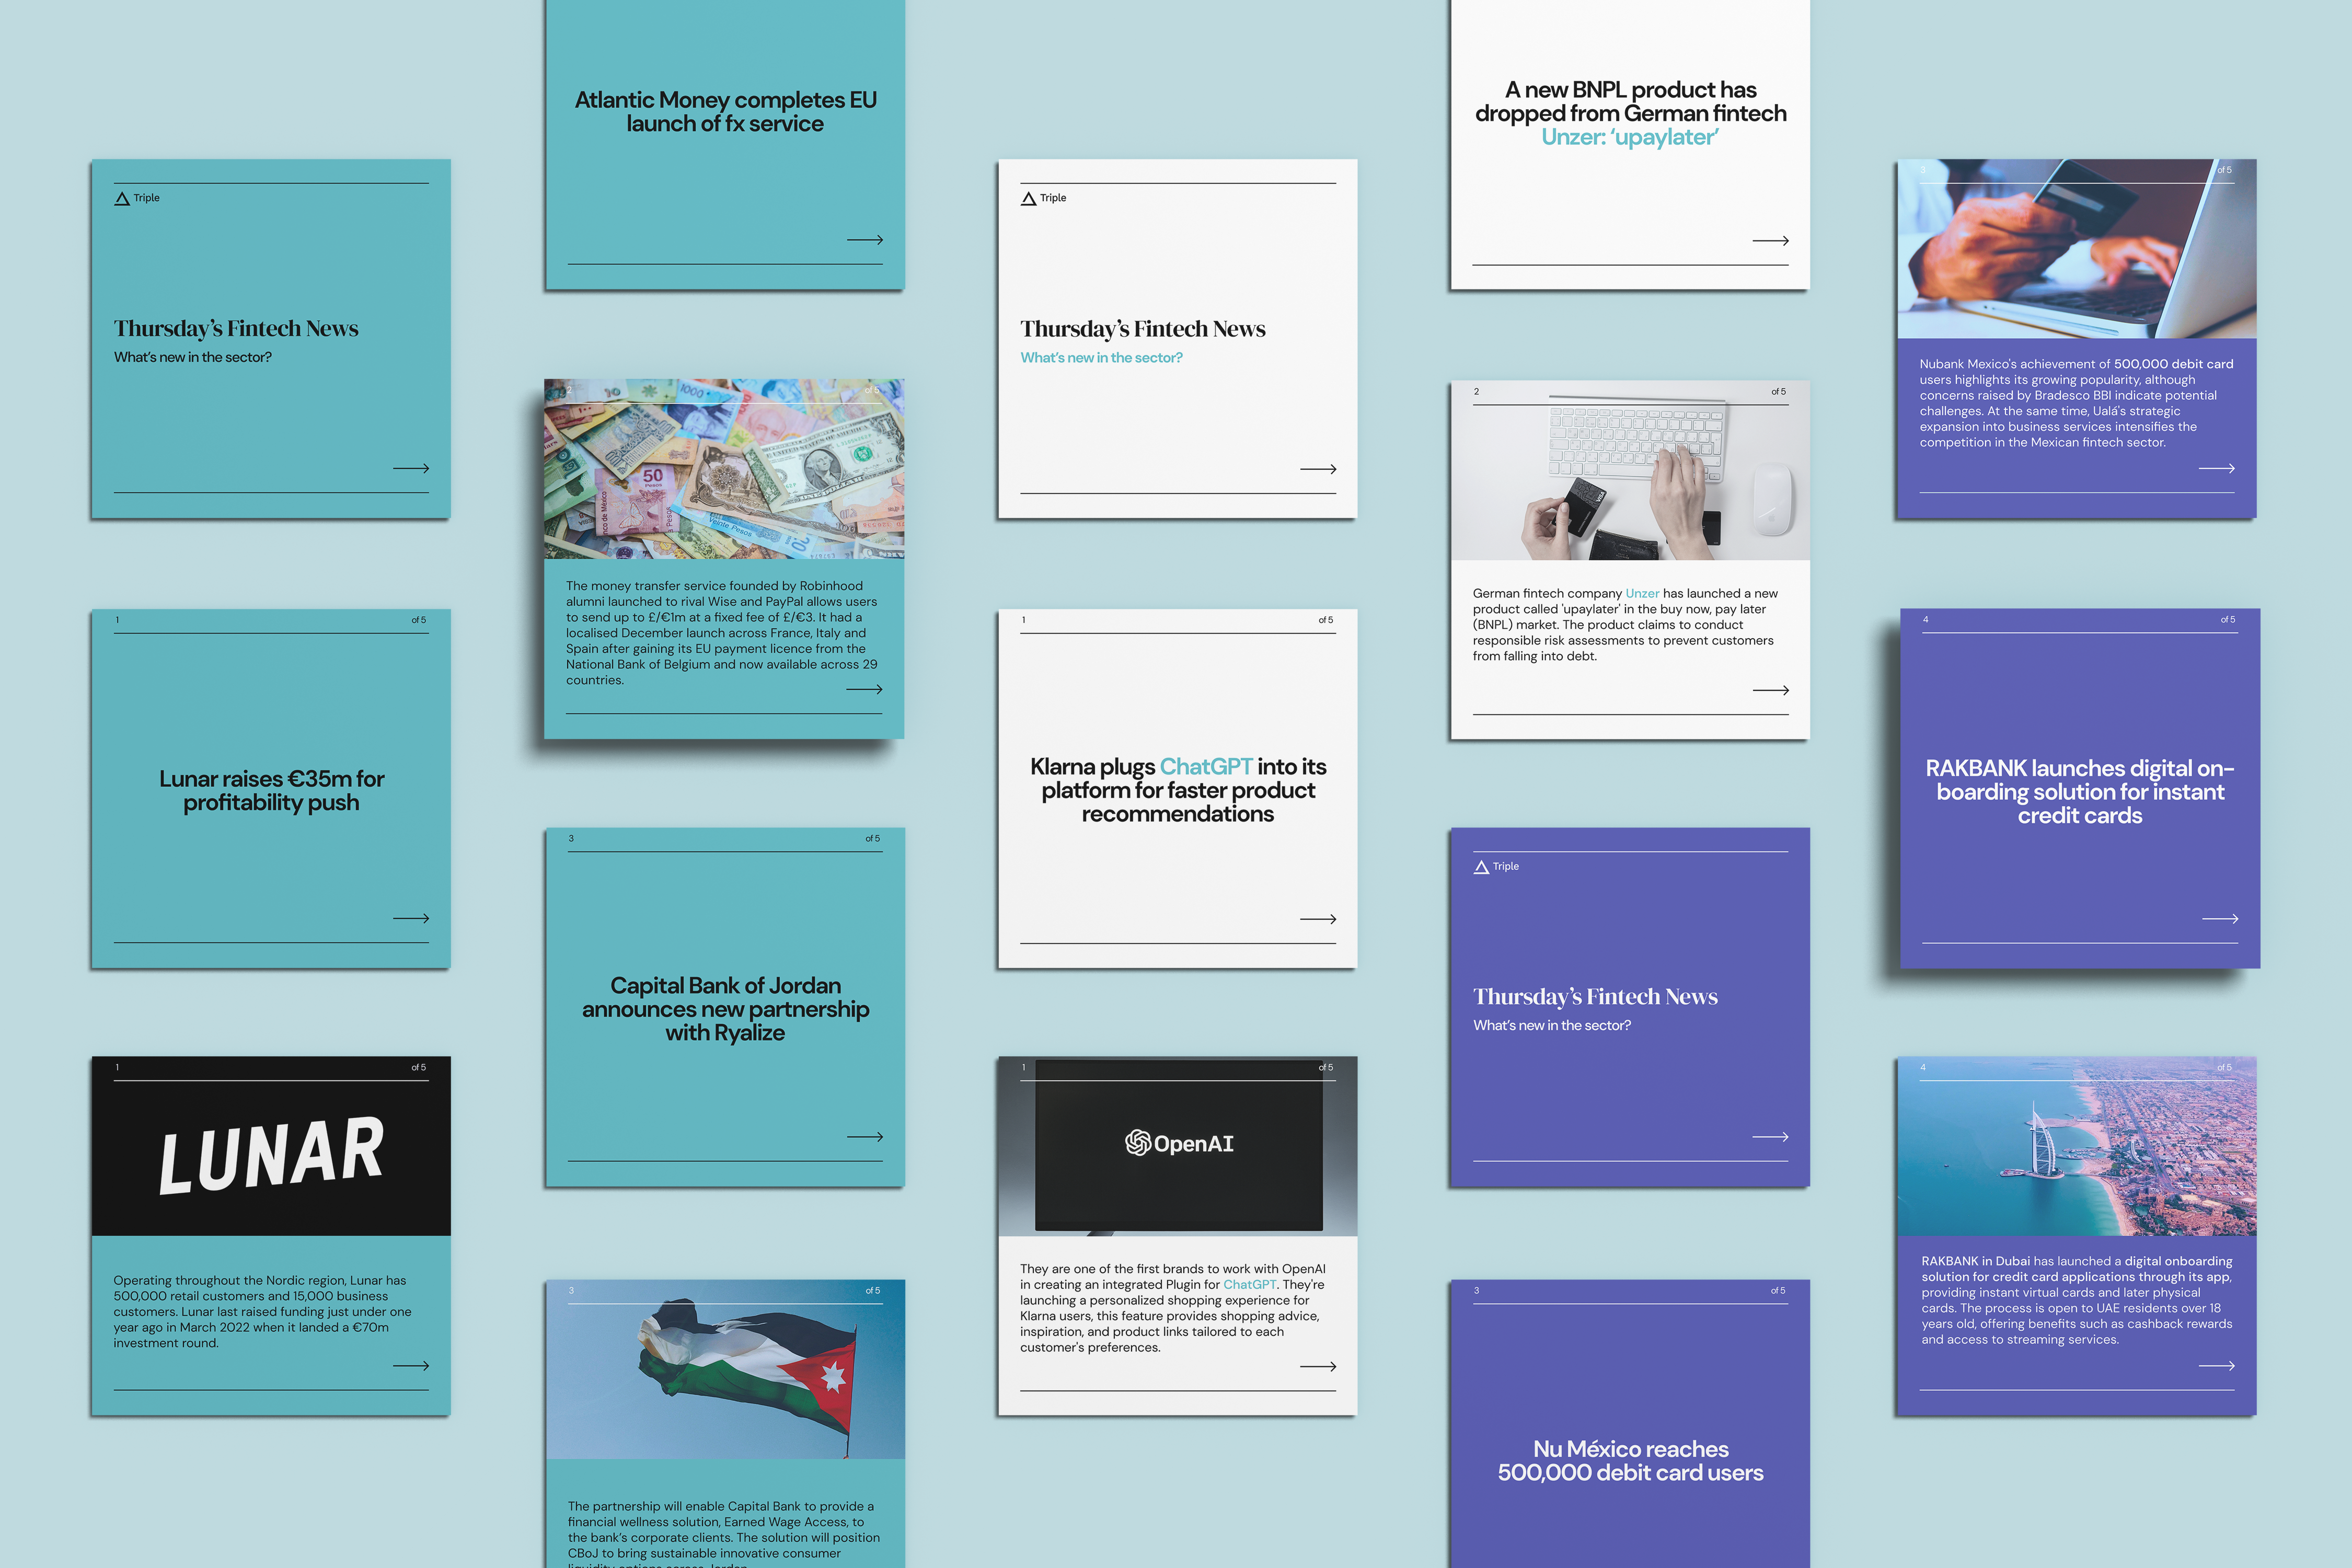Screen dimensions: 2352x1568
Task: Click the arrow on the Nubank Mexico description card
Action: tap(2217, 468)
